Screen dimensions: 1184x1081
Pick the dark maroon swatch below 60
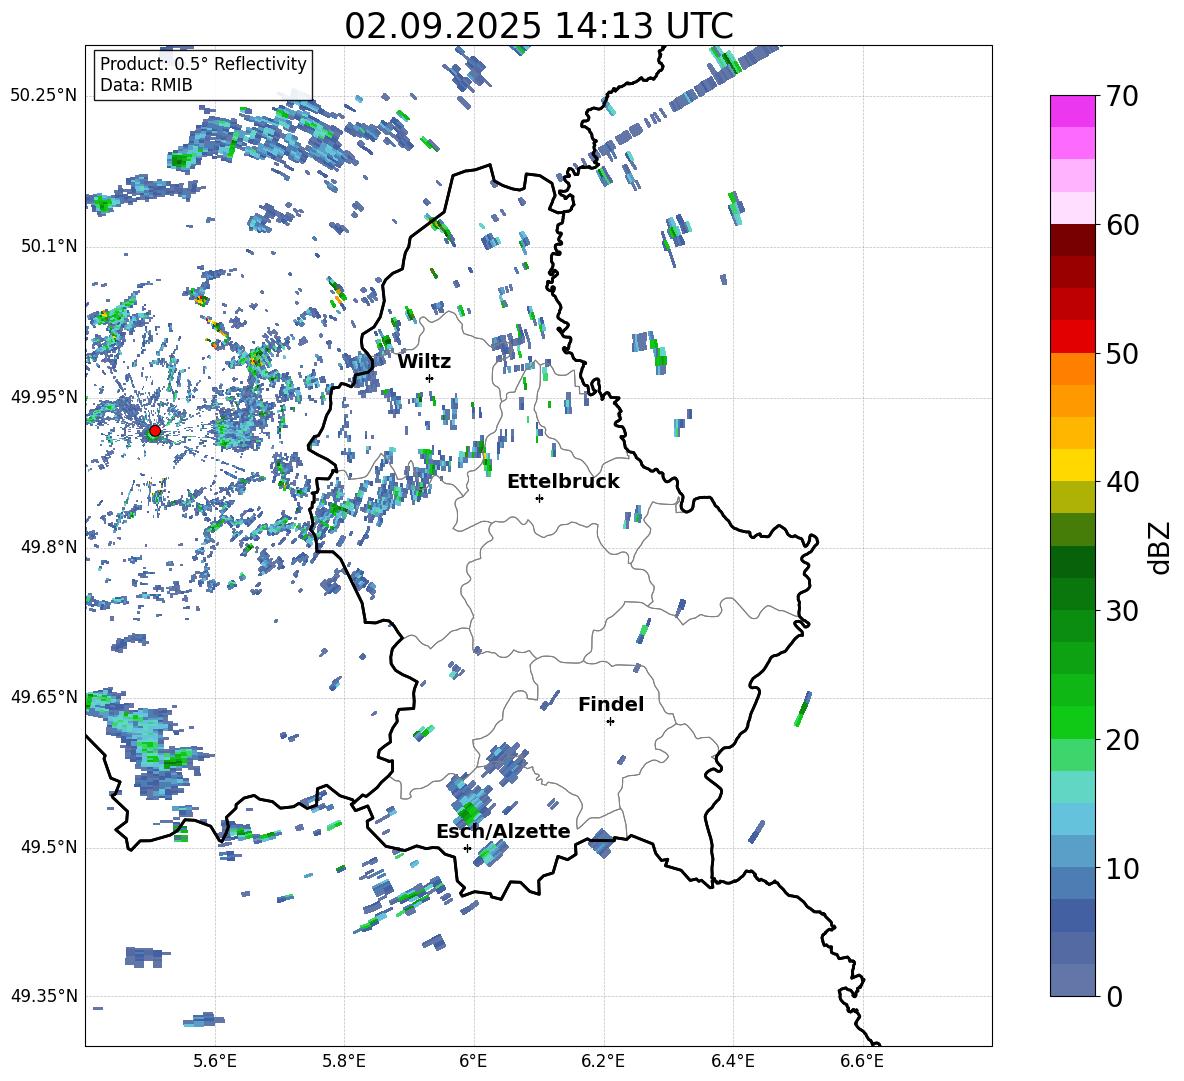pos(1072,240)
